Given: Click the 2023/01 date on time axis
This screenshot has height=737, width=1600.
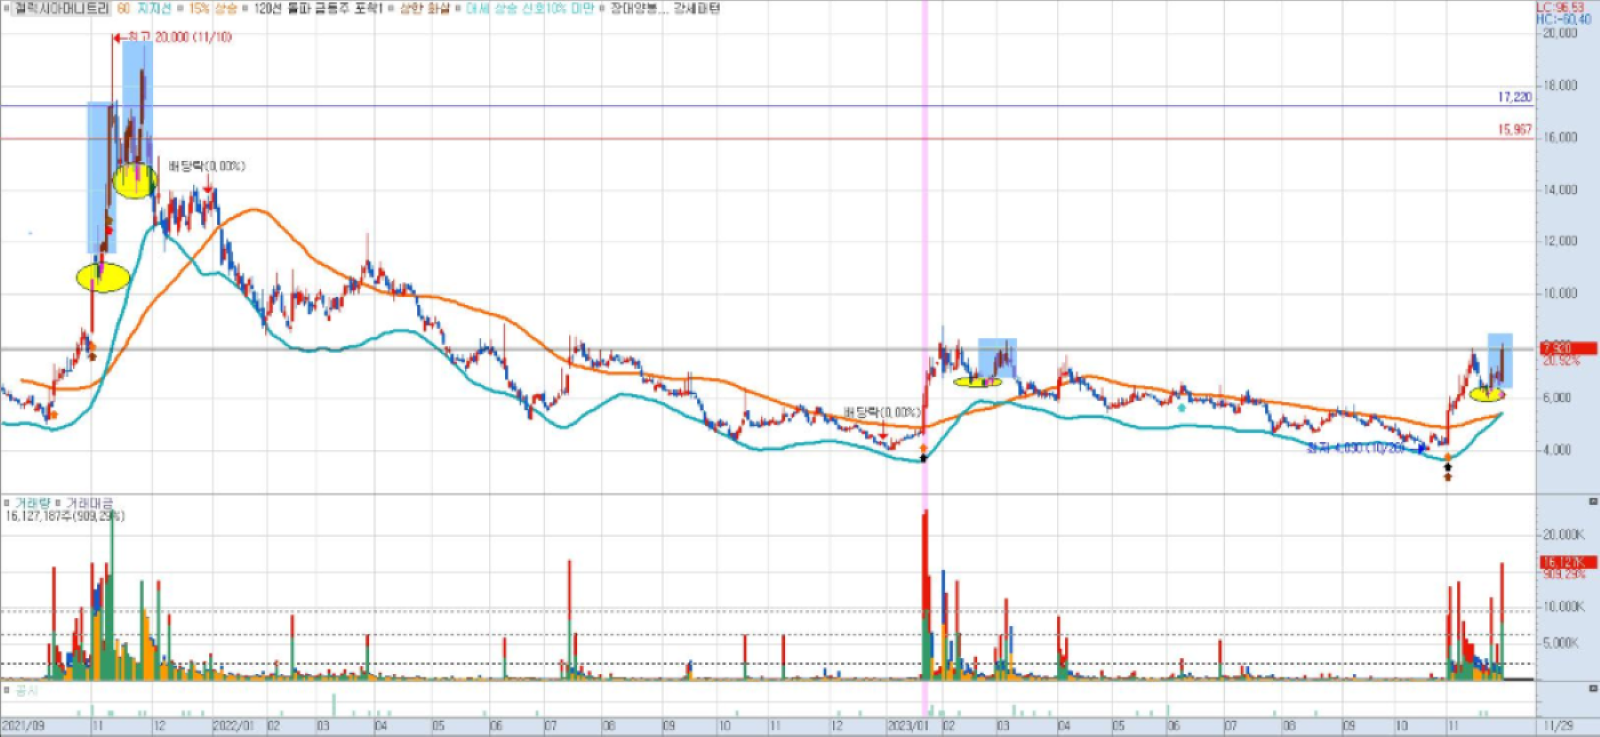Looking at the screenshot, I should pos(909,725).
